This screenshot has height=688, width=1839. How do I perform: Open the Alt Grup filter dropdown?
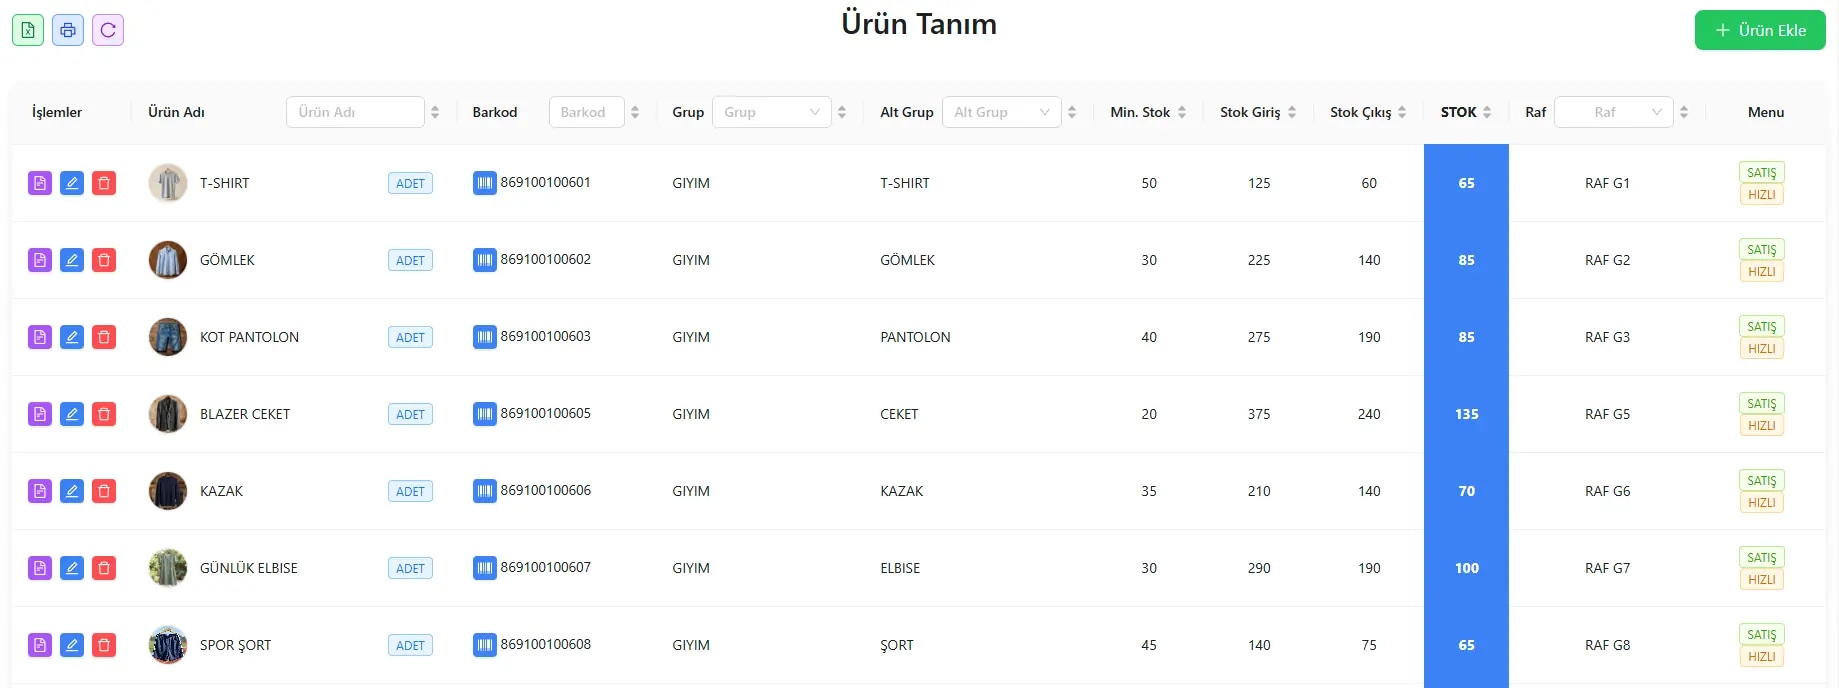pos(1001,112)
